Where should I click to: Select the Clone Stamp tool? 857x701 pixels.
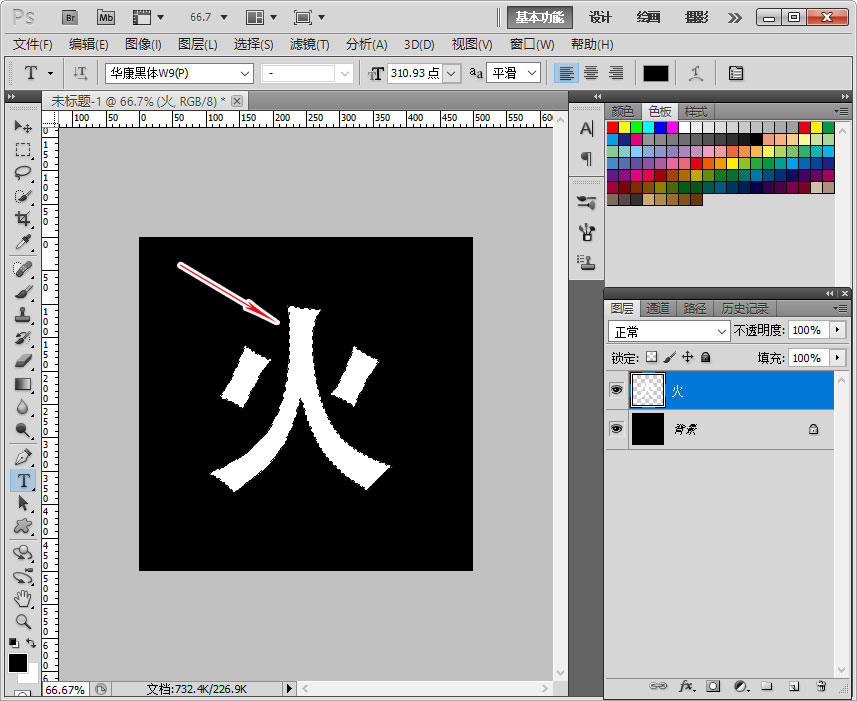(x=22, y=315)
